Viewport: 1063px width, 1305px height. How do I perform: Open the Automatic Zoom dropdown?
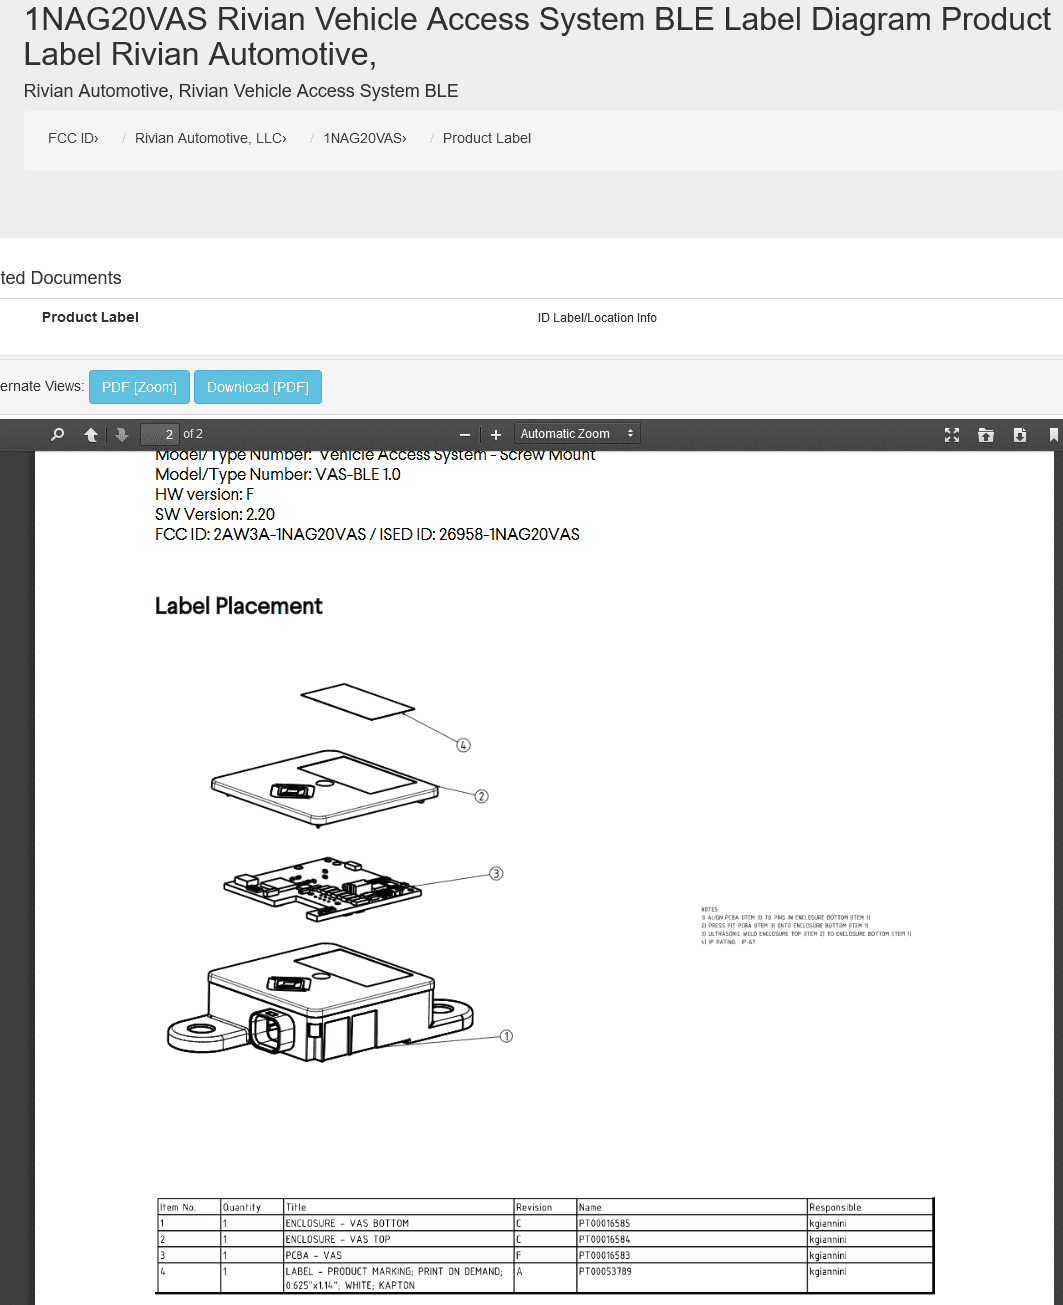(577, 434)
